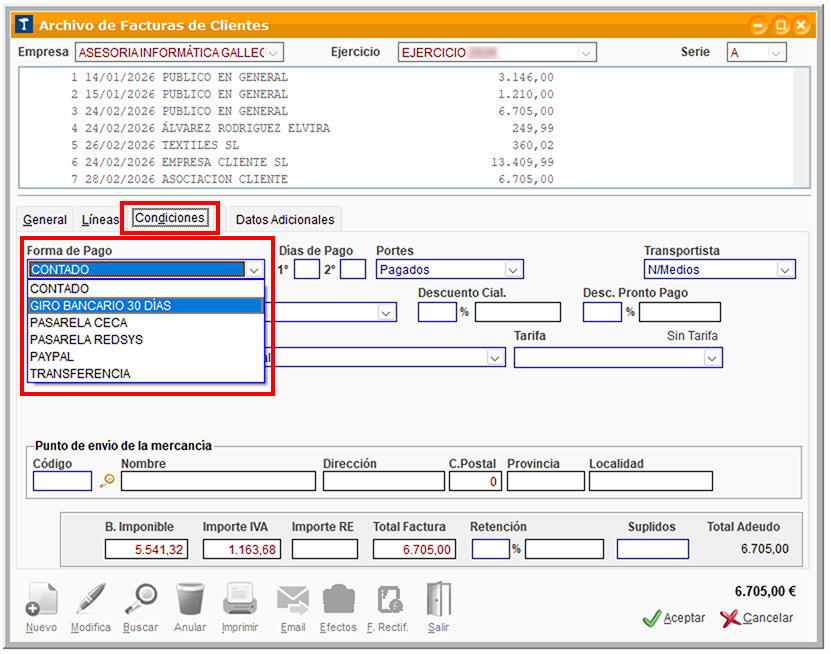
Task: Switch to the Líneas tab
Action: coord(100,219)
